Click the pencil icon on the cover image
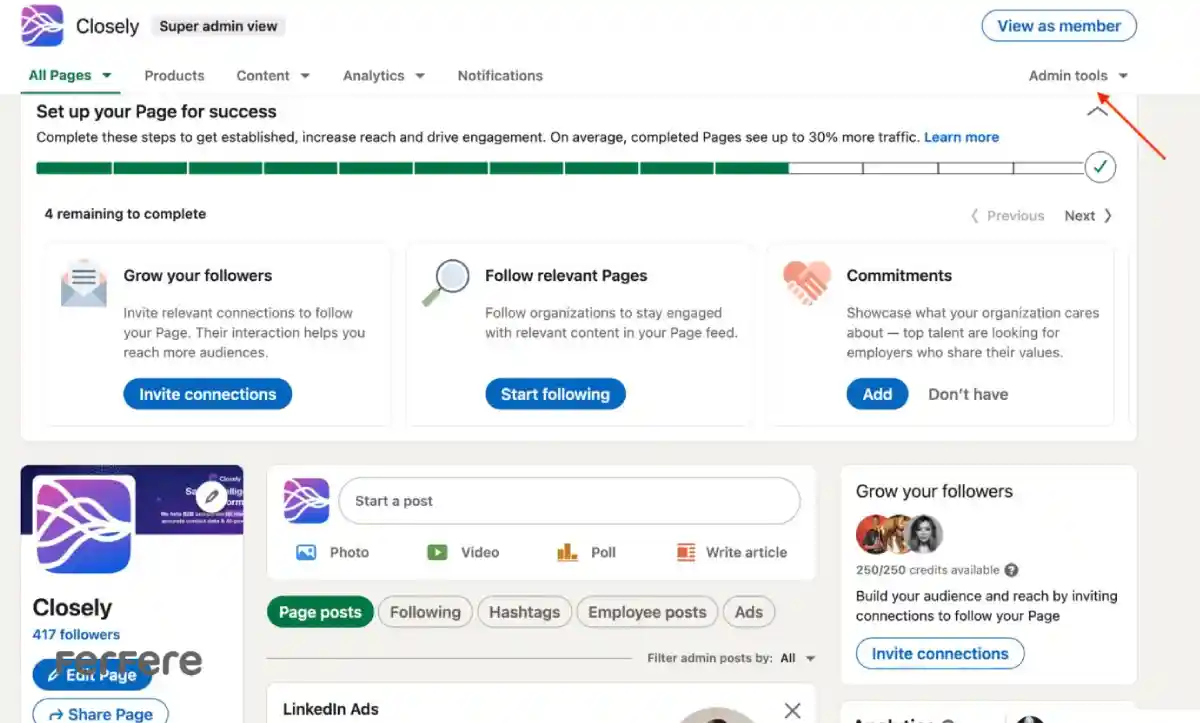Image resolution: width=1200 pixels, height=723 pixels. tap(211, 496)
